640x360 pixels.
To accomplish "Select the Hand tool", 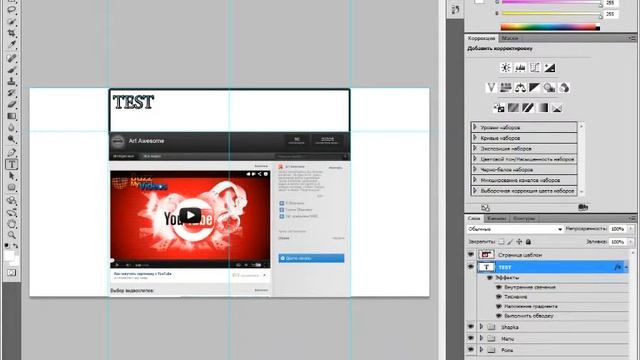I will pyautogui.click(x=11, y=224).
